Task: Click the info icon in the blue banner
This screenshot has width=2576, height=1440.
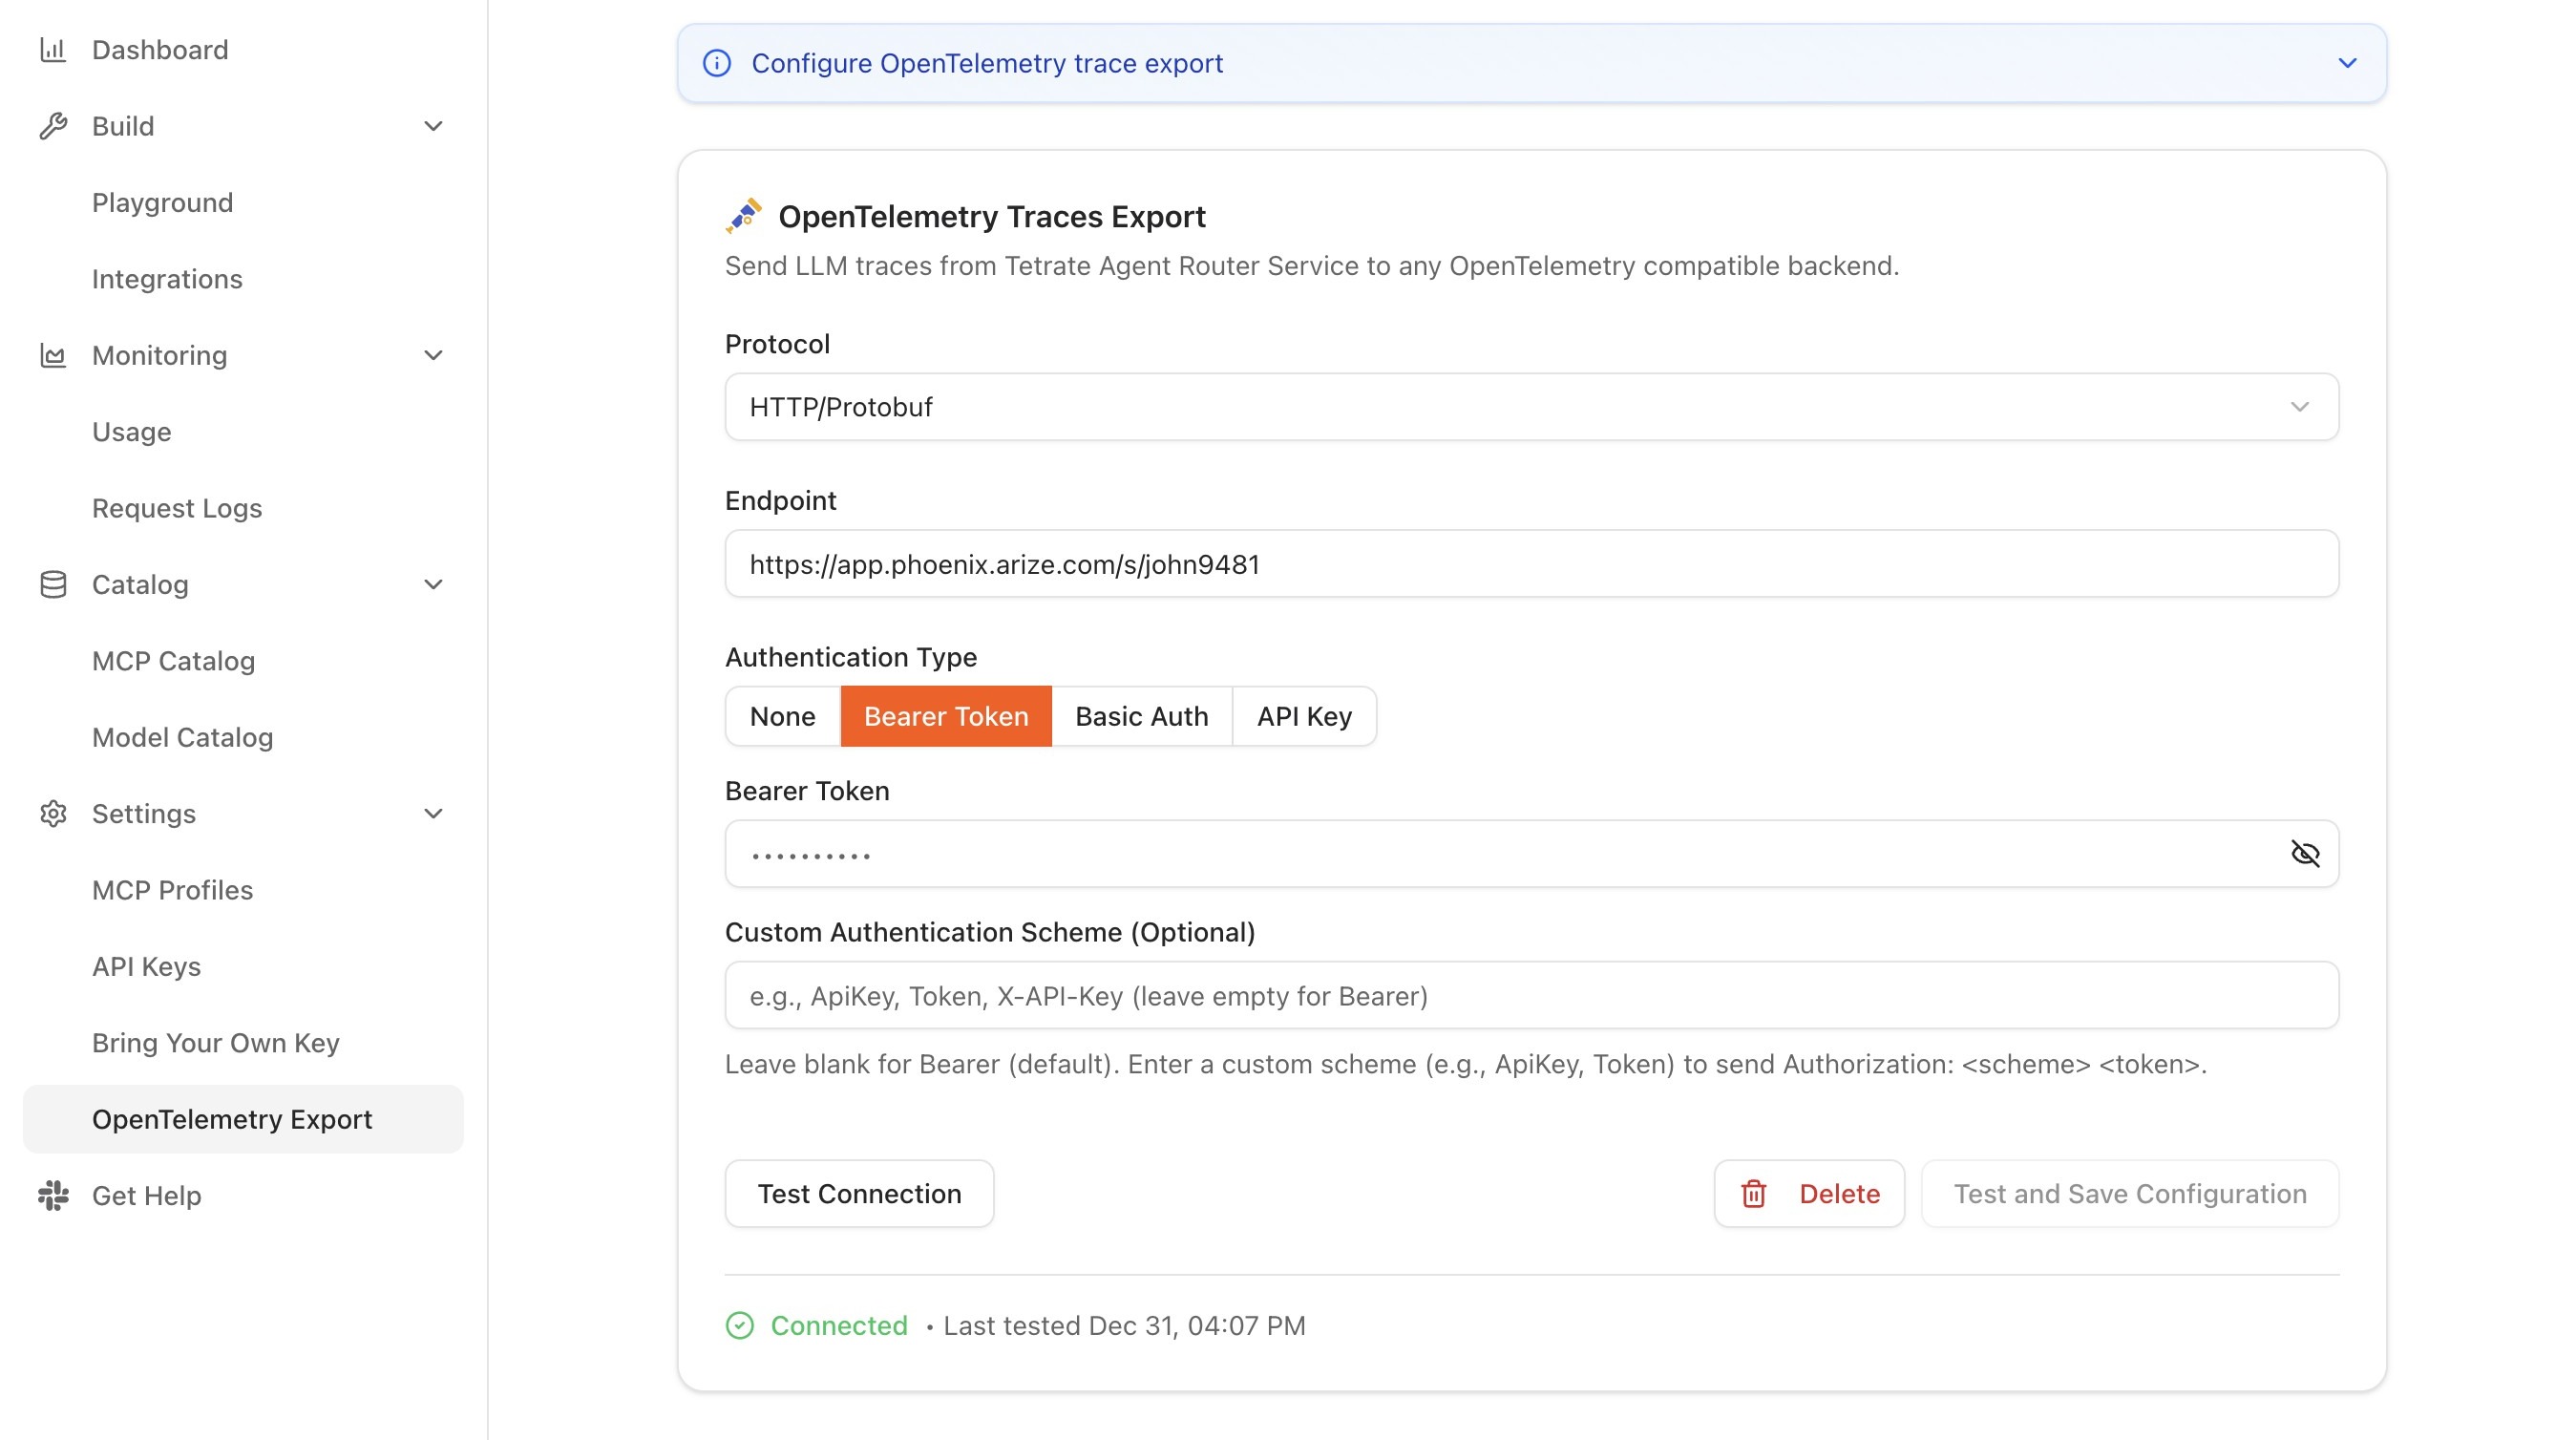Action: (717, 63)
